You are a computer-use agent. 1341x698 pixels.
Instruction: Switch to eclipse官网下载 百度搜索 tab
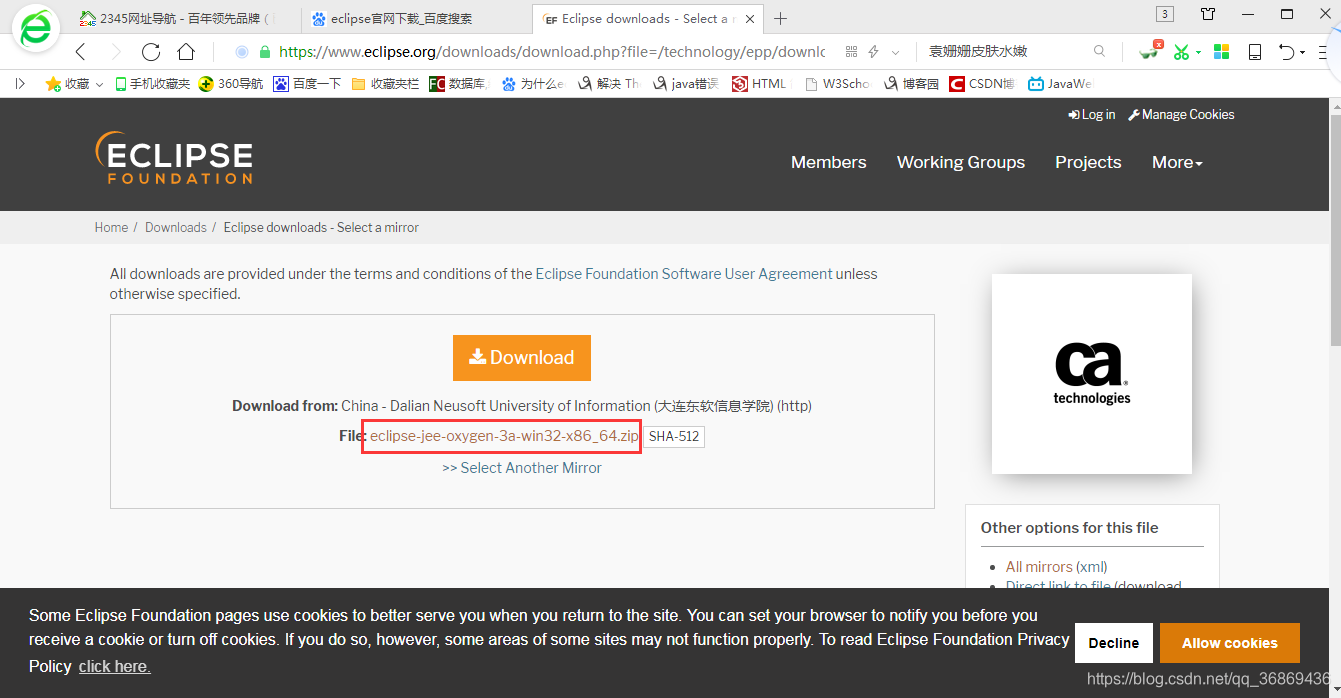(417, 18)
